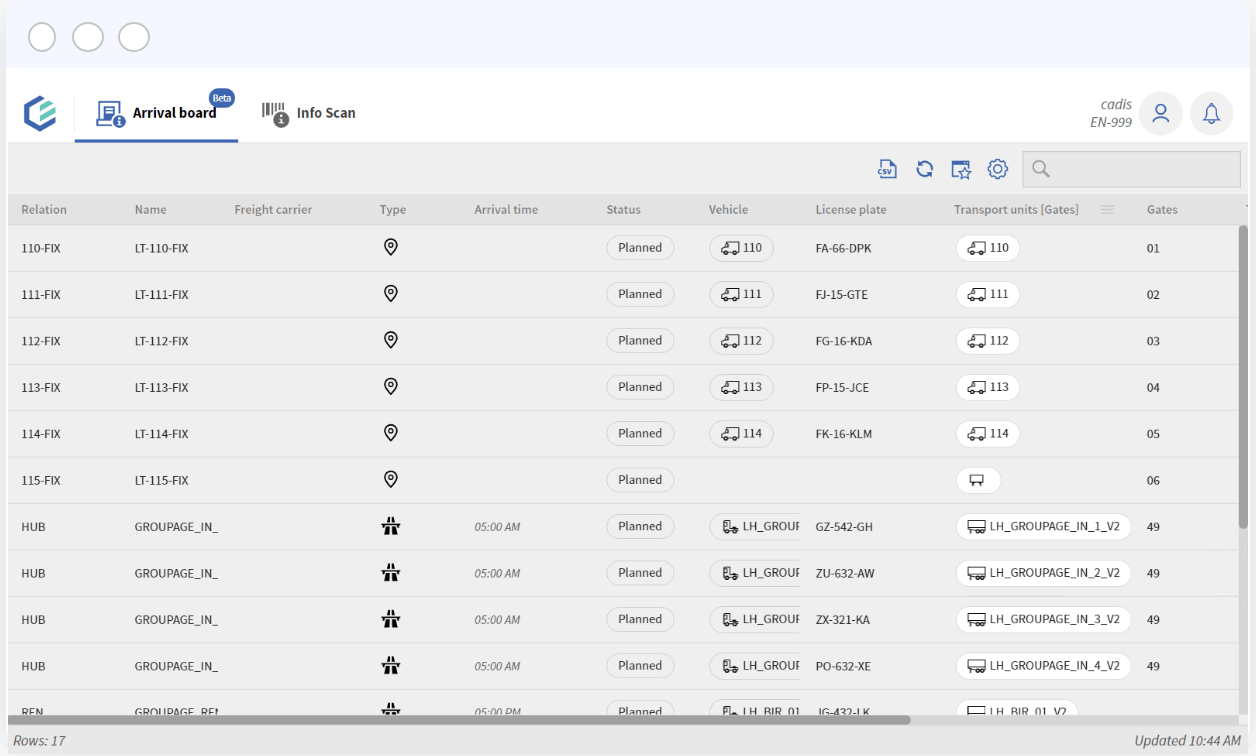Click the truck icon badge for vehicle 110
The width and height of the screenshot is (1256, 756).
pos(741,247)
